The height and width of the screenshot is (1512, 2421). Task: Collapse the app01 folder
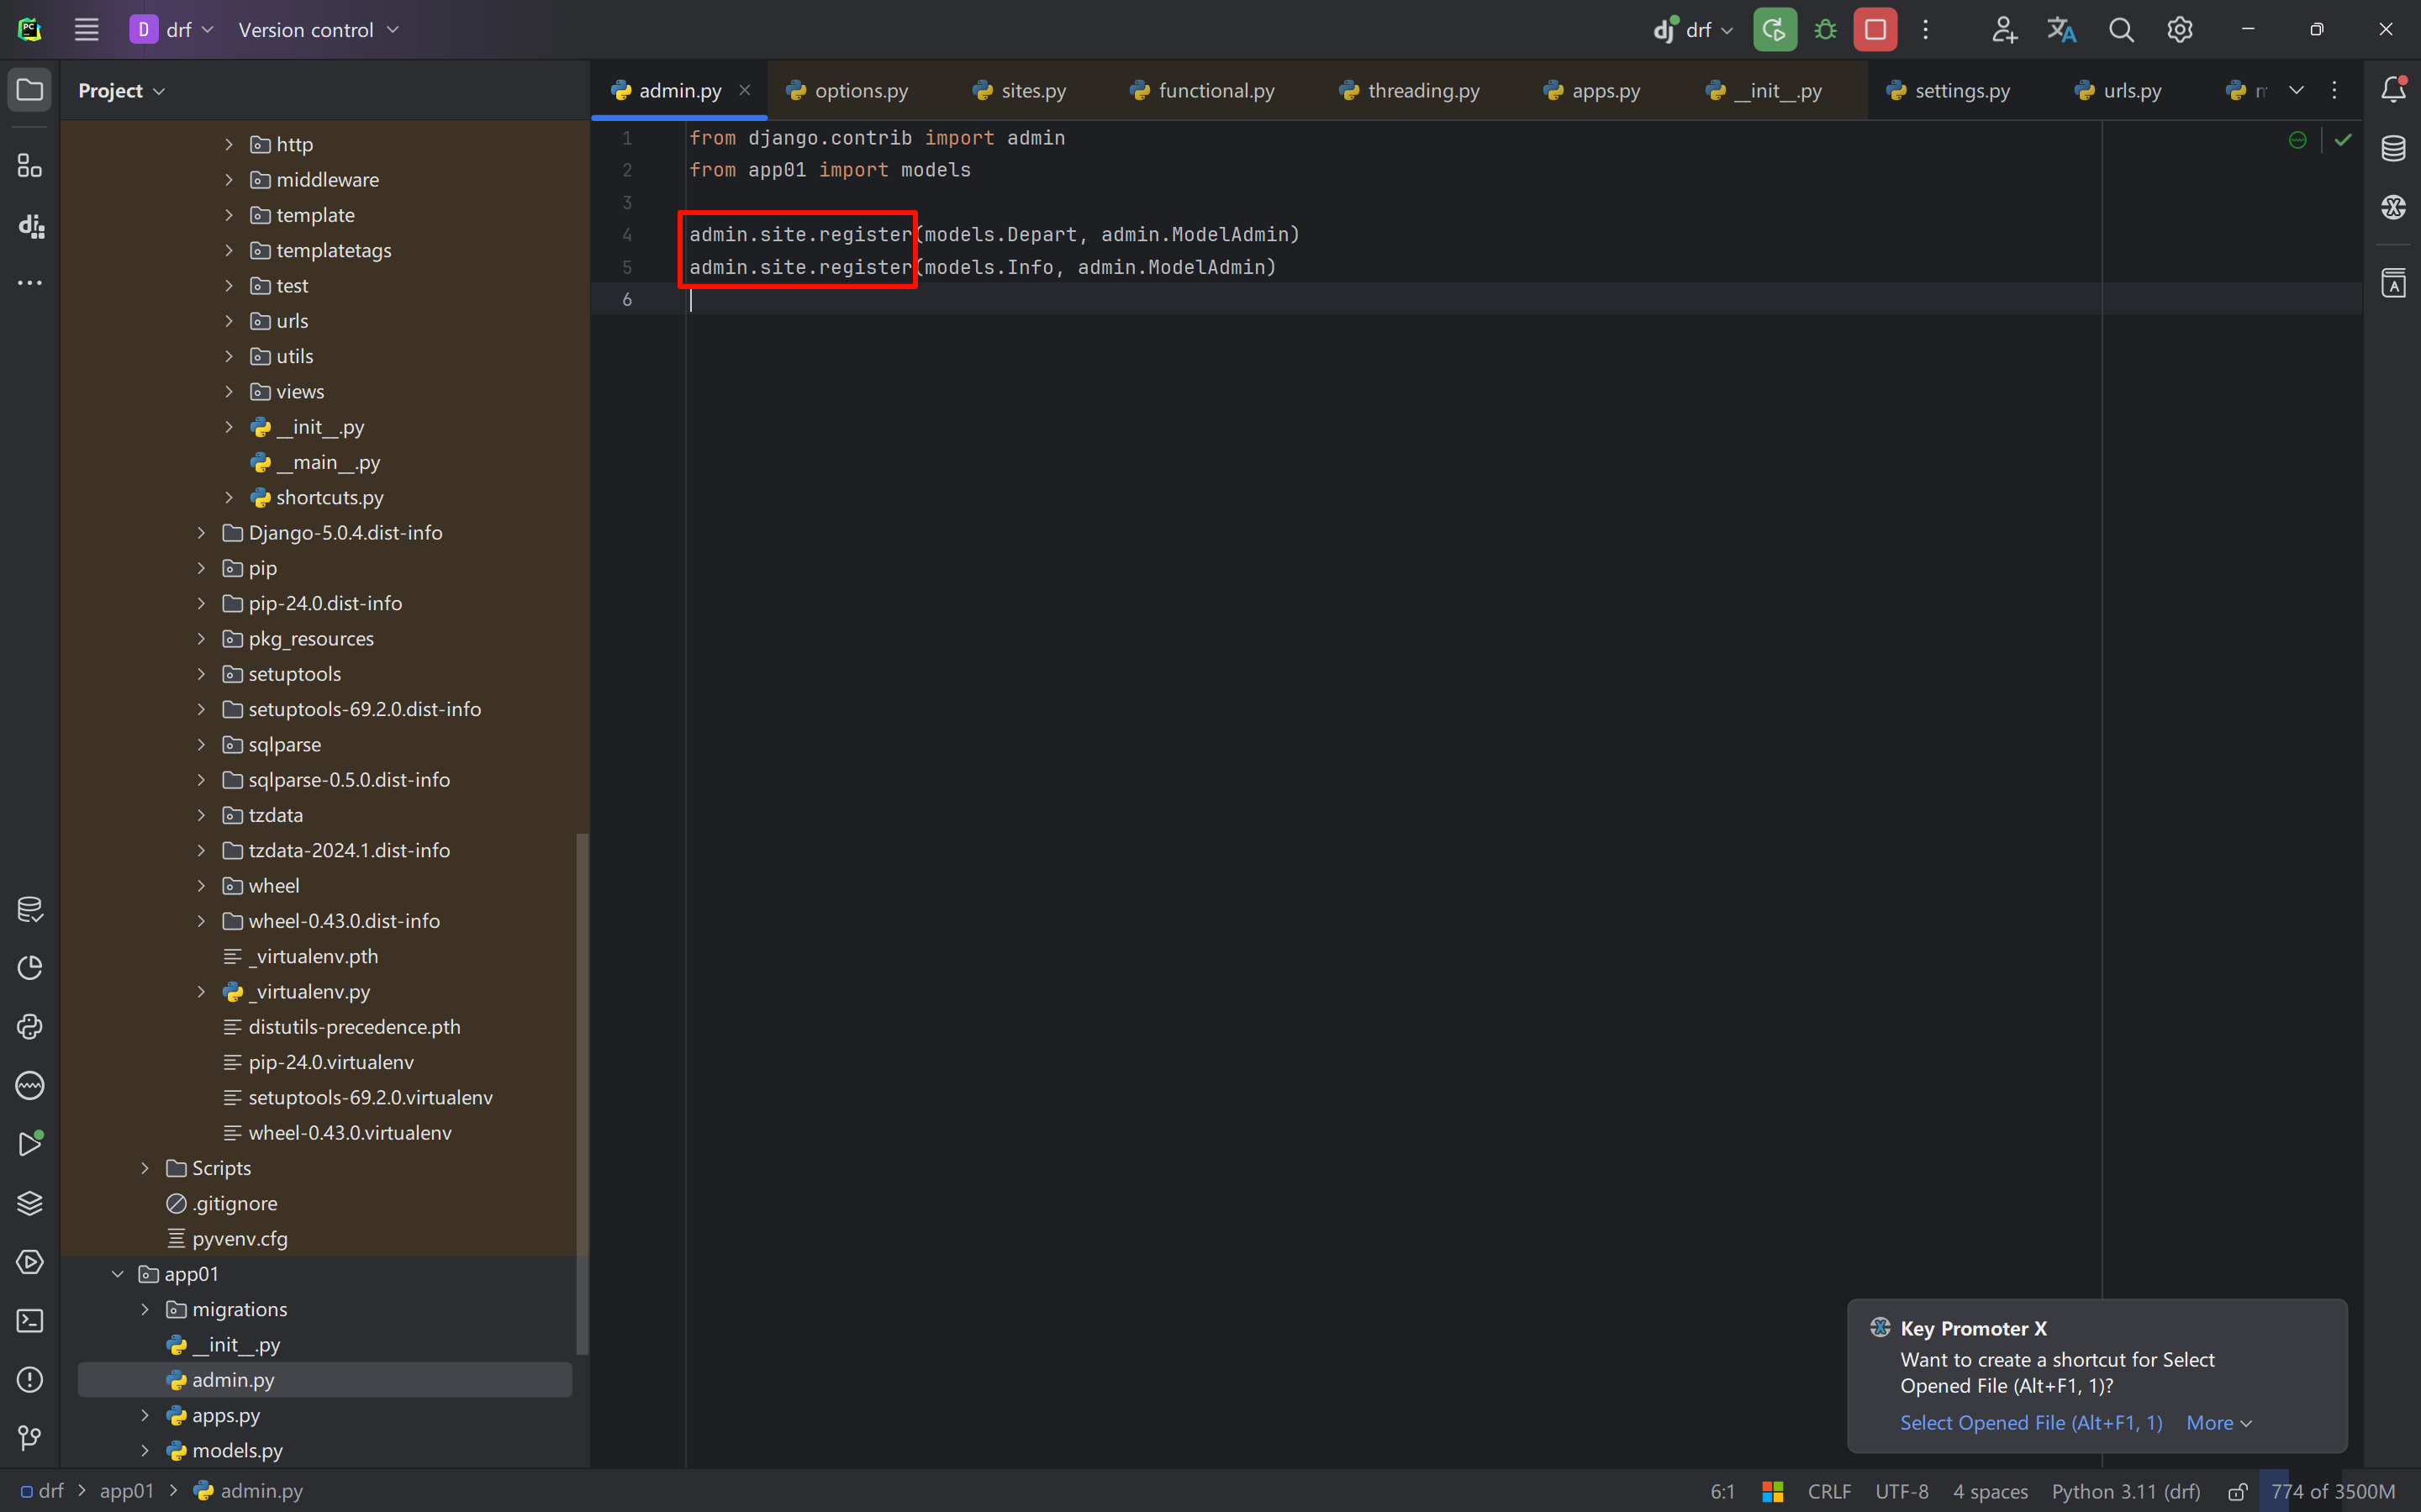click(118, 1274)
